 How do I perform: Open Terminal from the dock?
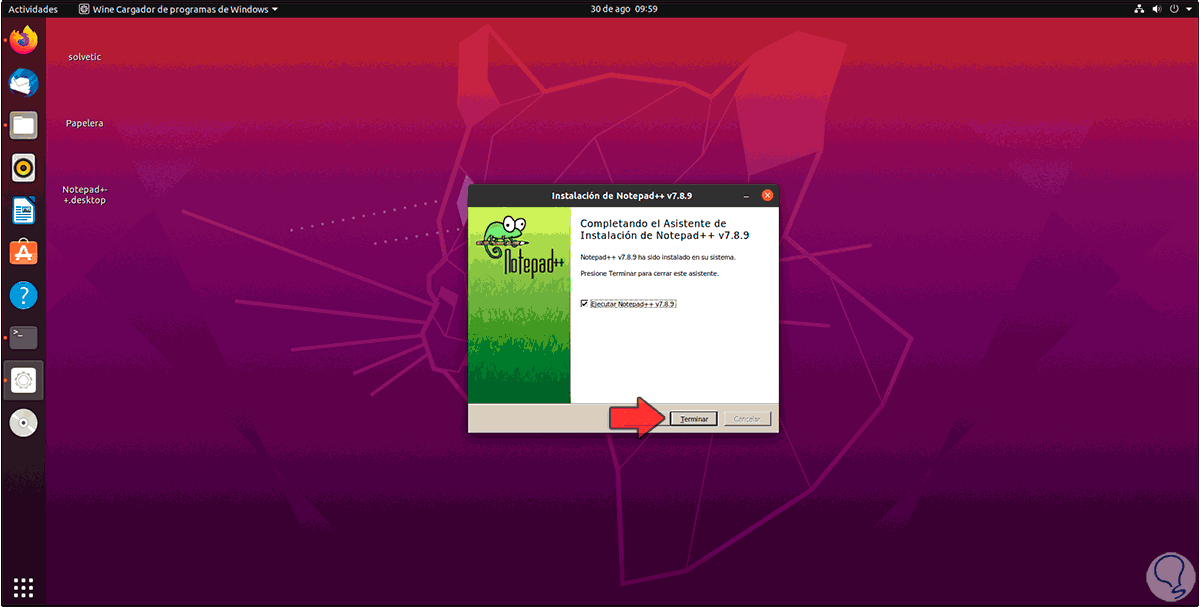pyautogui.click(x=24, y=337)
